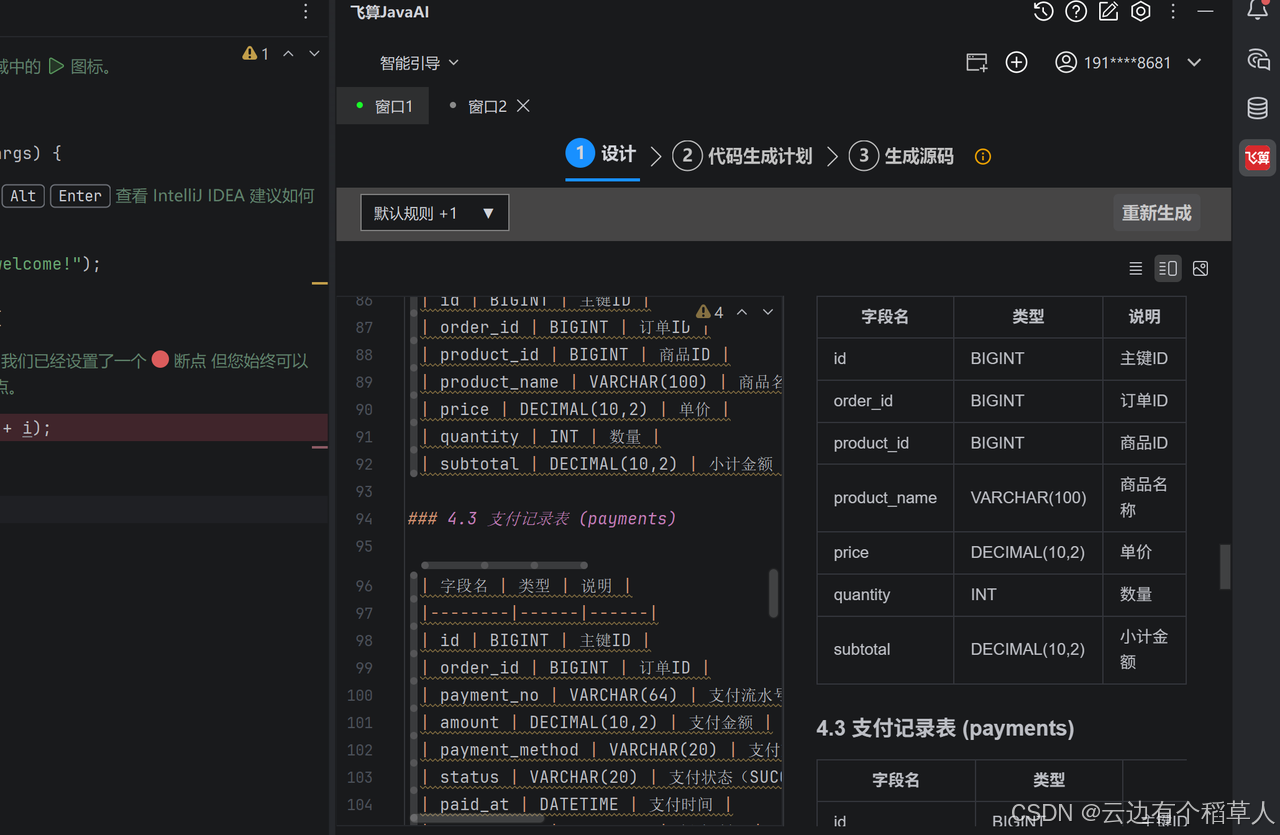Image resolution: width=1280 pixels, height=835 pixels.
Task: Click the user avatar icon beside 191****8681
Action: pos(1066,62)
